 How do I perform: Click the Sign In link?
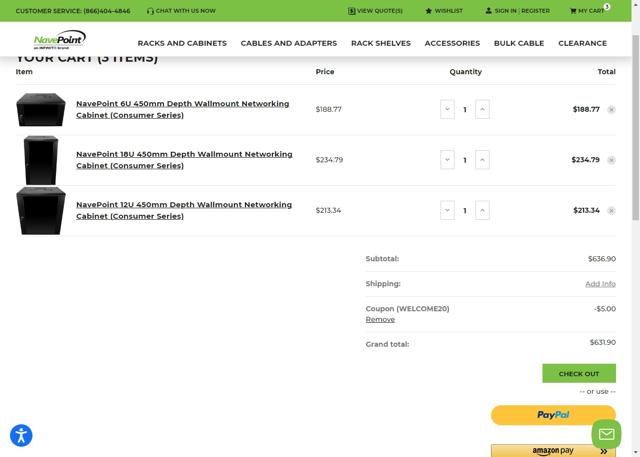pyautogui.click(x=506, y=11)
